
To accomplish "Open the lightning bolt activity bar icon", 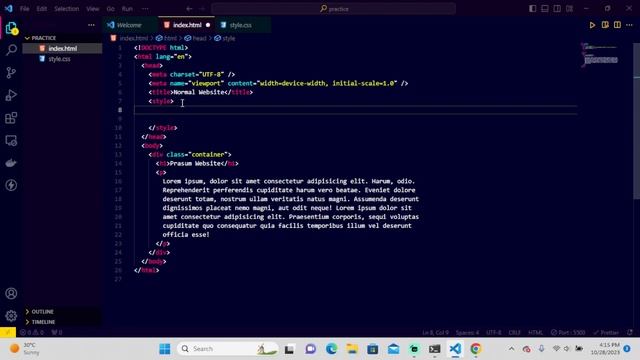I will tap(11, 185).
